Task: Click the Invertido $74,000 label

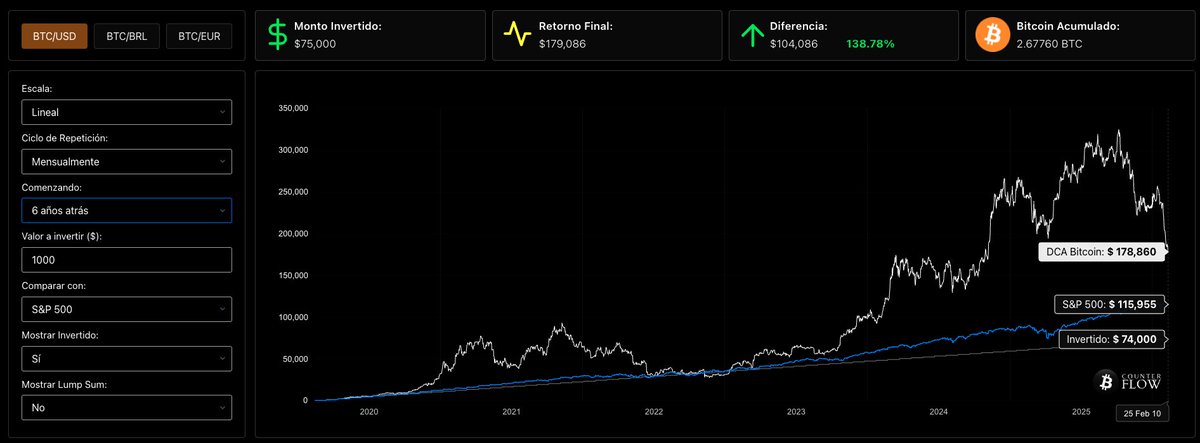Action: (1111, 340)
